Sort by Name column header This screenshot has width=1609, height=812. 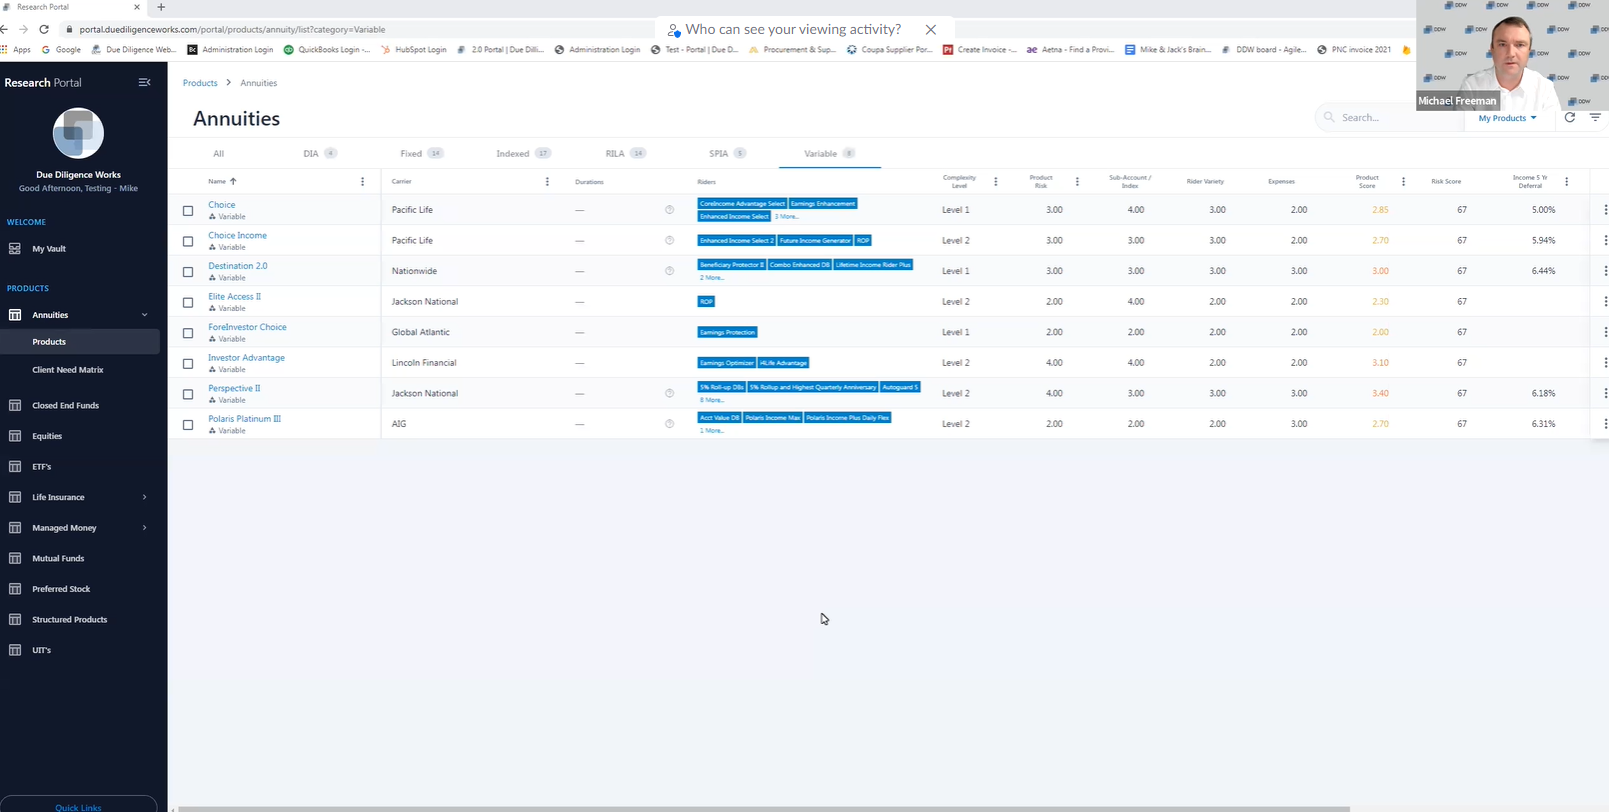coord(222,181)
